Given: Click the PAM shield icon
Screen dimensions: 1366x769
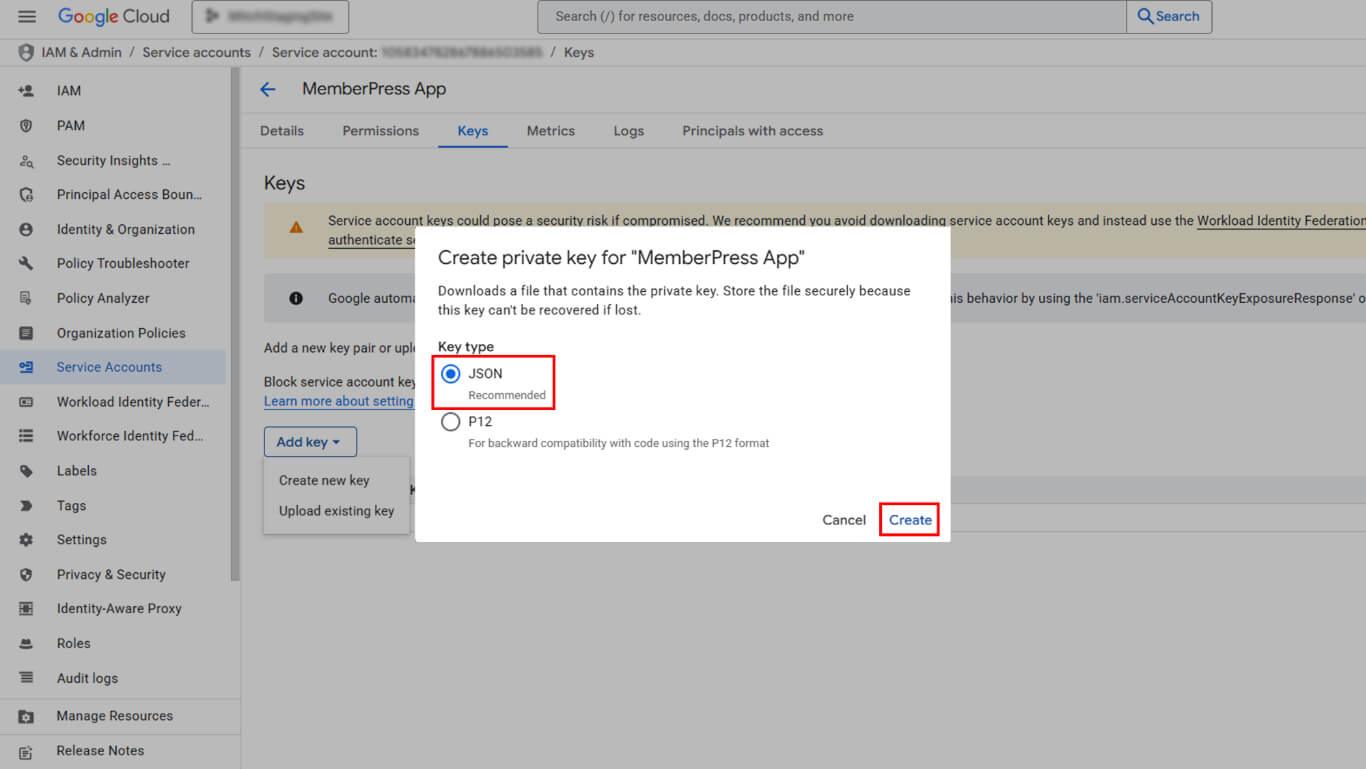Looking at the screenshot, I should [27, 126].
